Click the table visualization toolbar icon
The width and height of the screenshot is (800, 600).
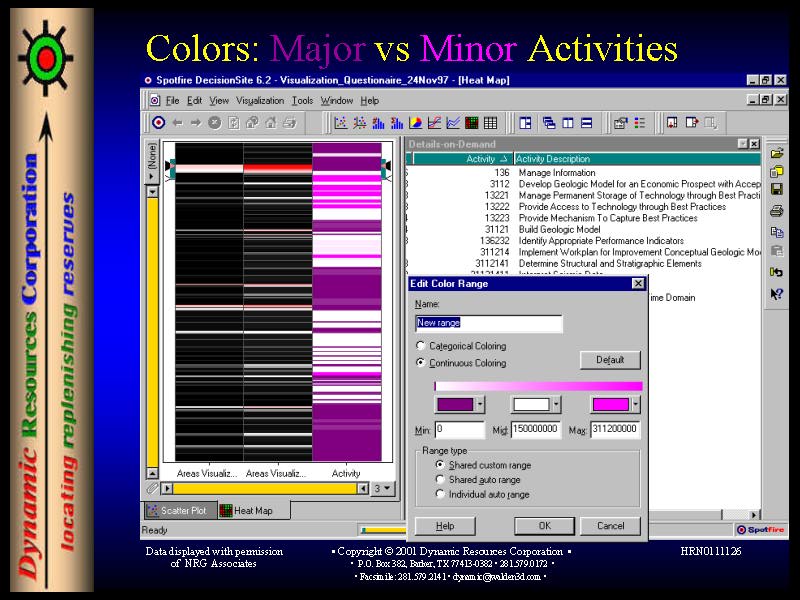(x=490, y=123)
